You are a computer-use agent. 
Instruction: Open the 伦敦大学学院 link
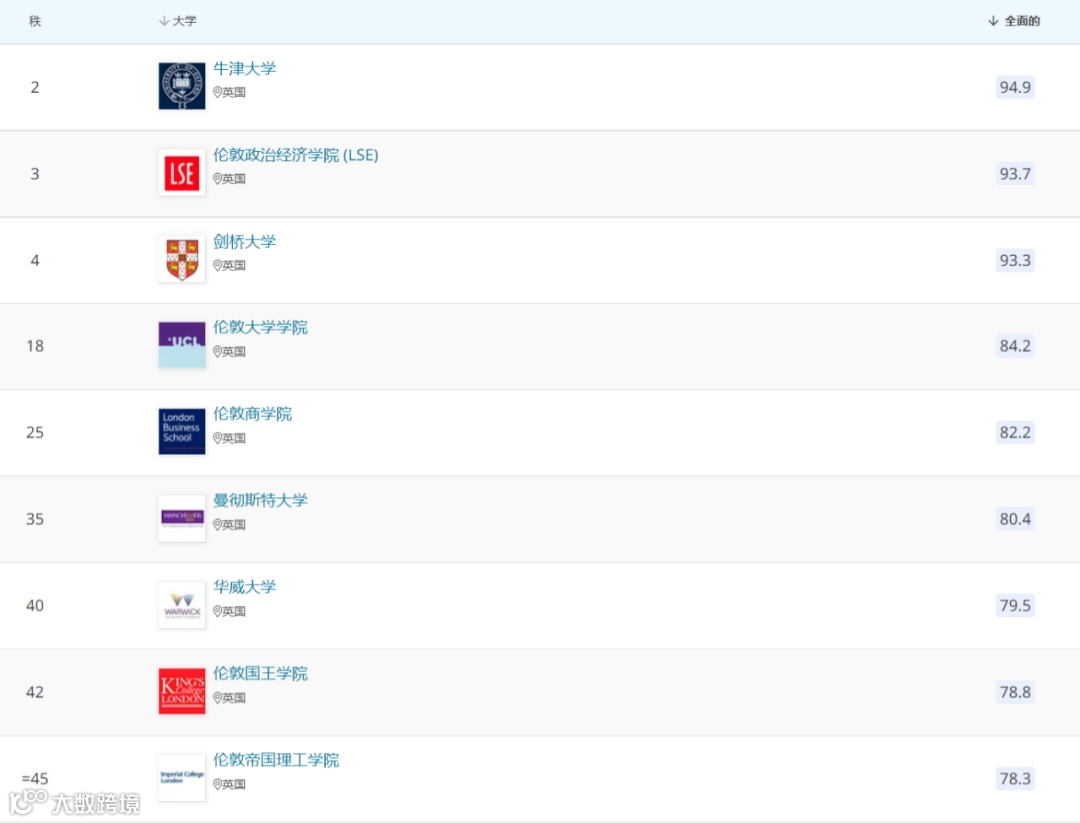(260, 327)
